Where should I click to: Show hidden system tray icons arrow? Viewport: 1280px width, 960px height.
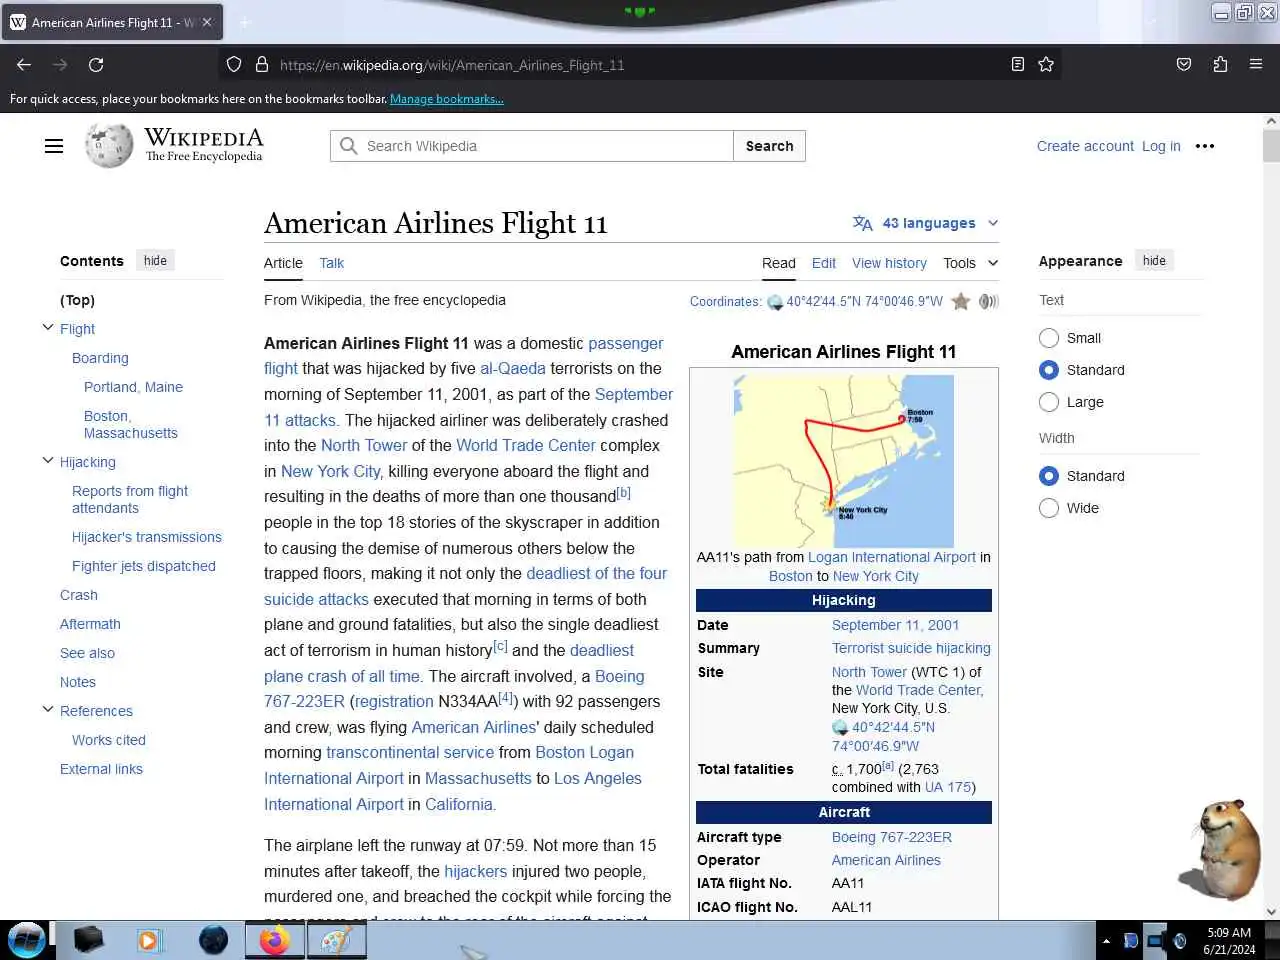click(1106, 941)
